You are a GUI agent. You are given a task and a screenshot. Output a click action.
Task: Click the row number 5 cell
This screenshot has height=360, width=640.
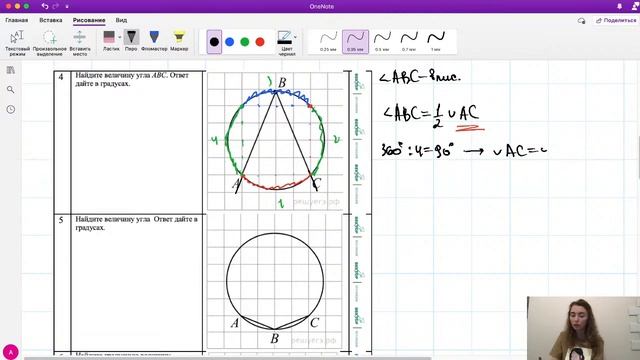point(62,282)
